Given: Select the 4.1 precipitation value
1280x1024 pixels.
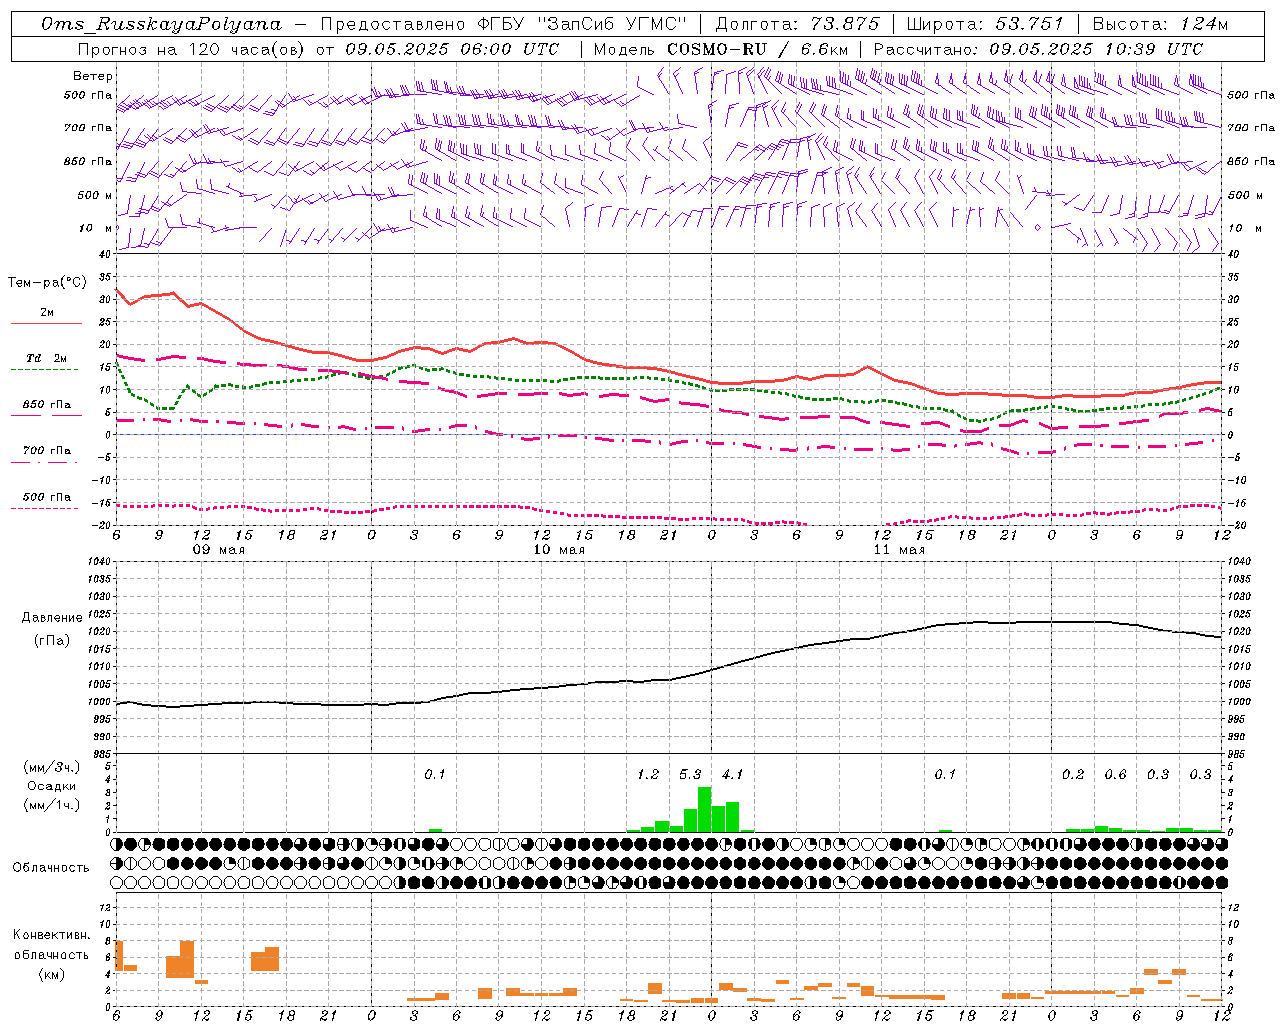Looking at the screenshot, I should tap(732, 774).
